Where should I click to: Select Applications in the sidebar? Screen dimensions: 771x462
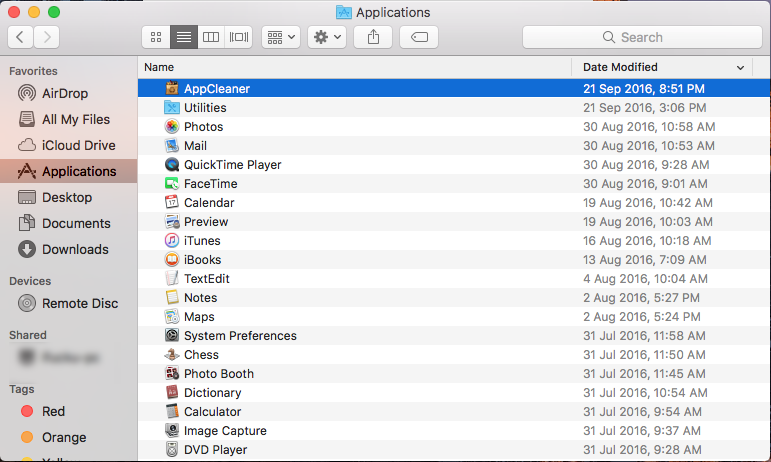pyautogui.click(x=68, y=171)
